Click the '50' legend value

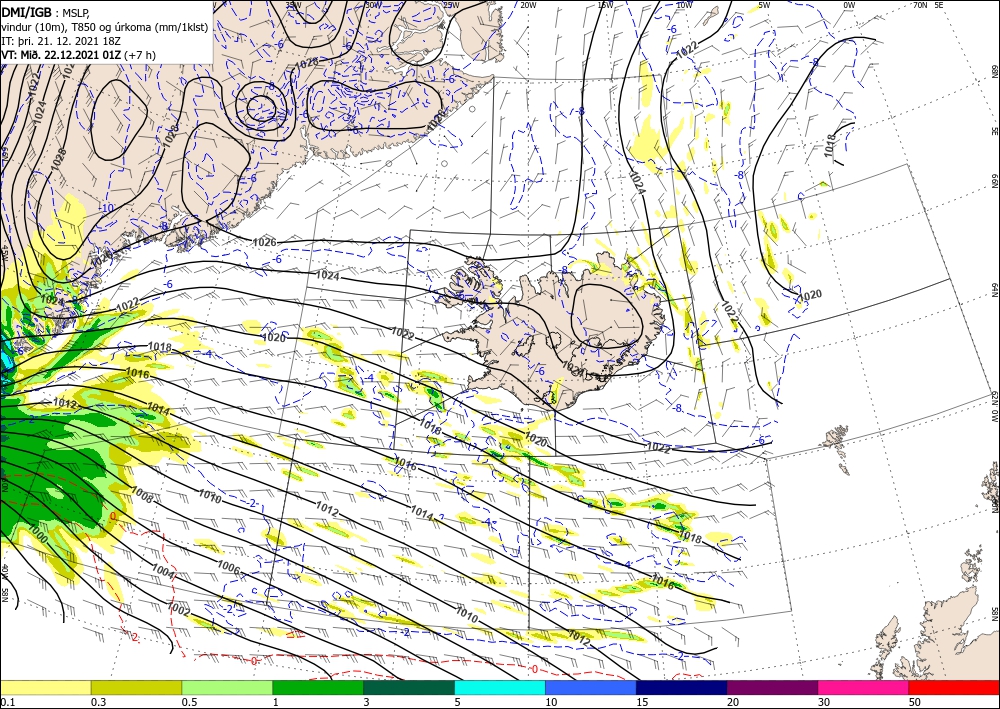coord(915,702)
